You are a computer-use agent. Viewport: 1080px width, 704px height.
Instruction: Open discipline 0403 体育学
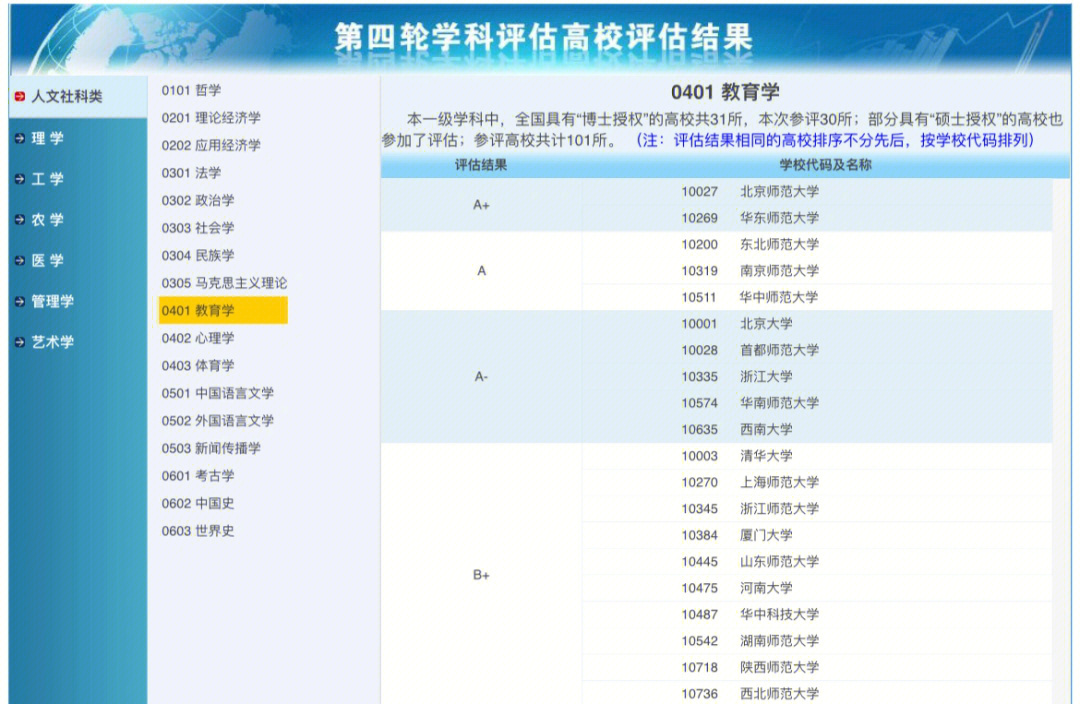point(198,366)
